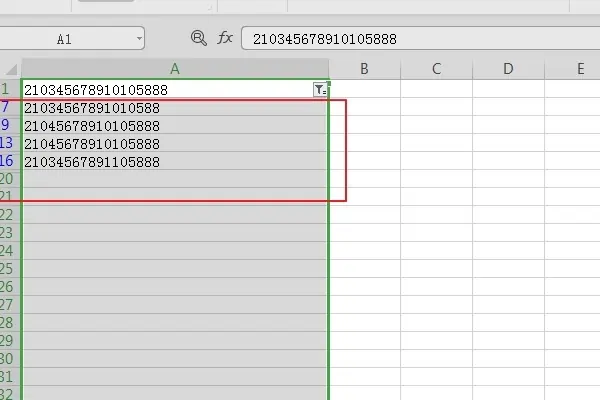
Task: Click the fx insert function icon
Action: [x=225, y=38]
